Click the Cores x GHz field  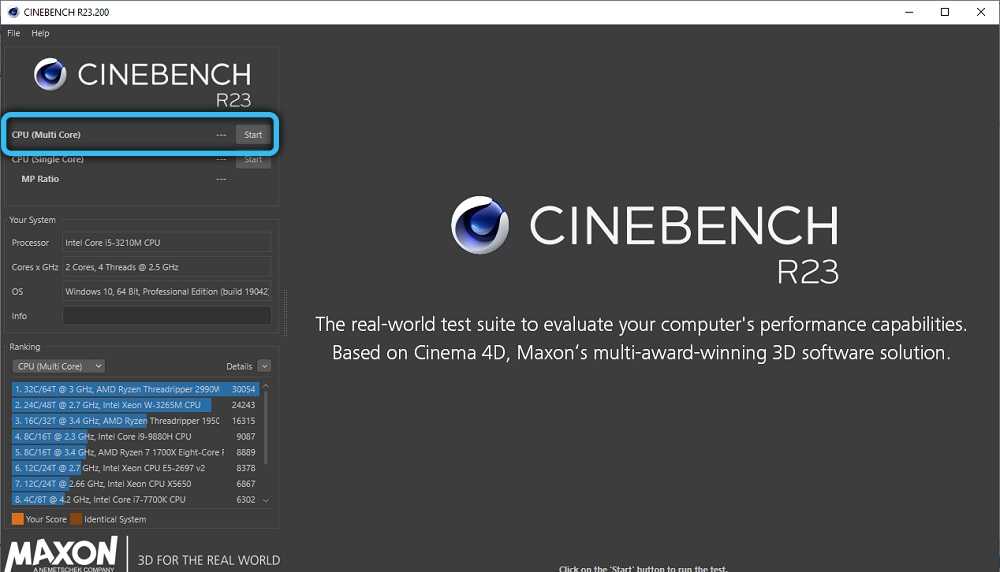coord(166,267)
